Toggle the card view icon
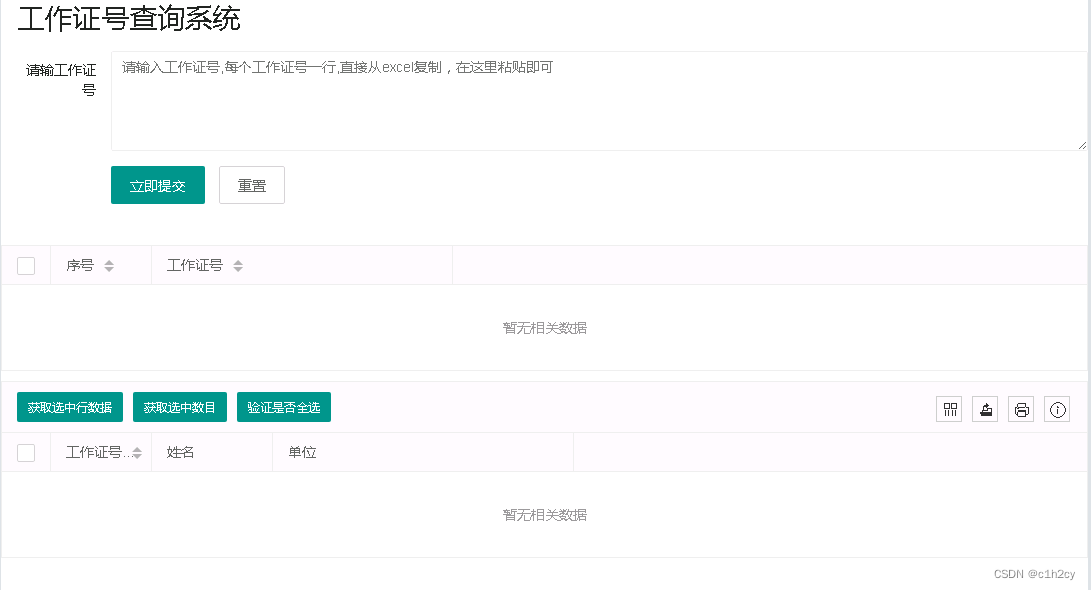The width and height of the screenshot is (1091, 590). [x=949, y=408]
